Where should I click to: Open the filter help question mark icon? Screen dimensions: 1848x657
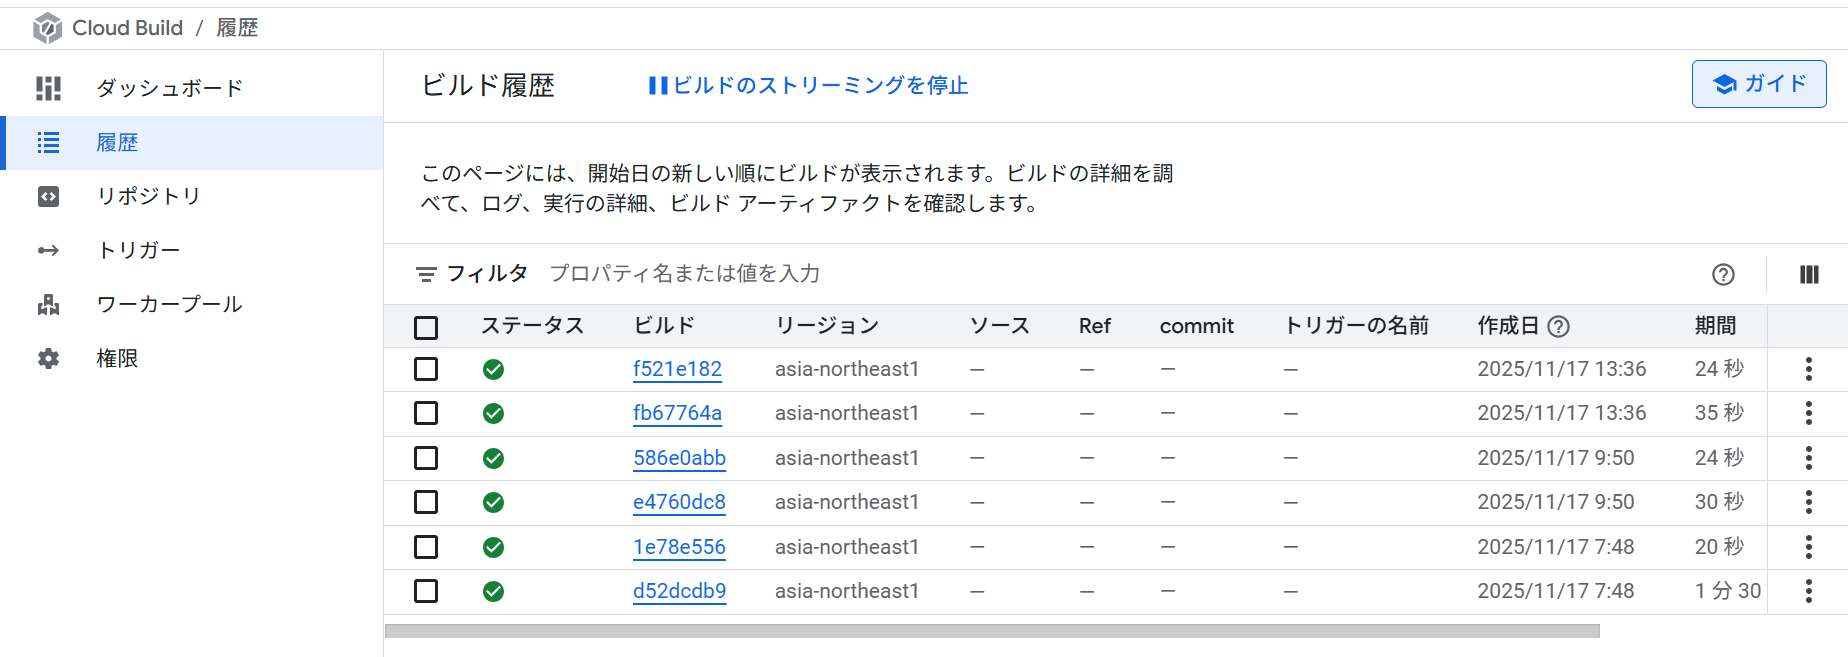(x=1723, y=274)
